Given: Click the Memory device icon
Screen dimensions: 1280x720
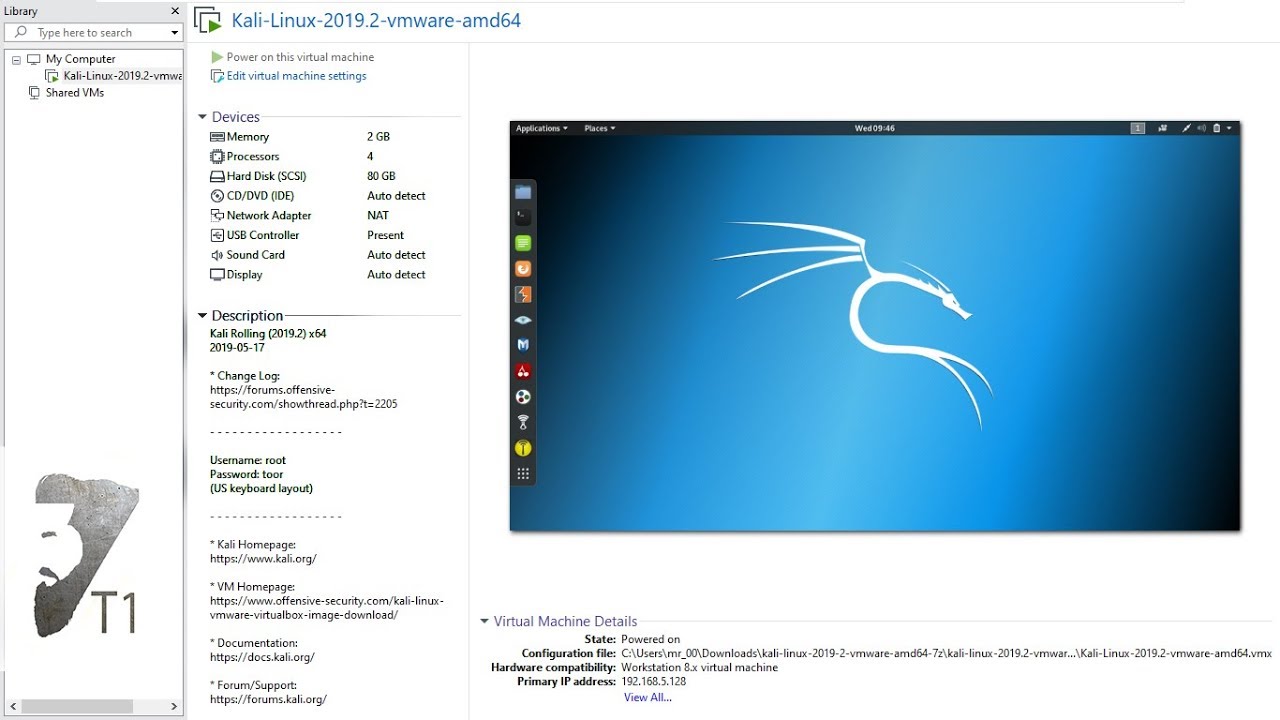Looking at the screenshot, I should [x=217, y=137].
